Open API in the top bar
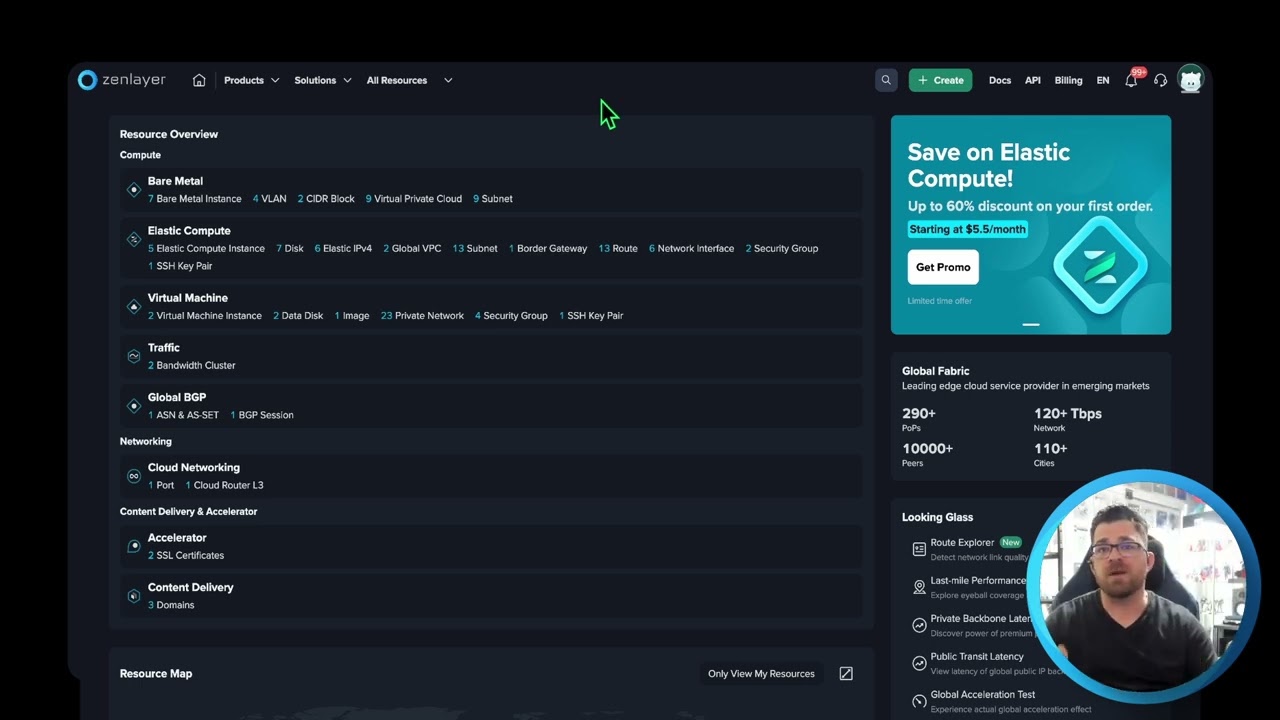 (x=1033, y=80)
